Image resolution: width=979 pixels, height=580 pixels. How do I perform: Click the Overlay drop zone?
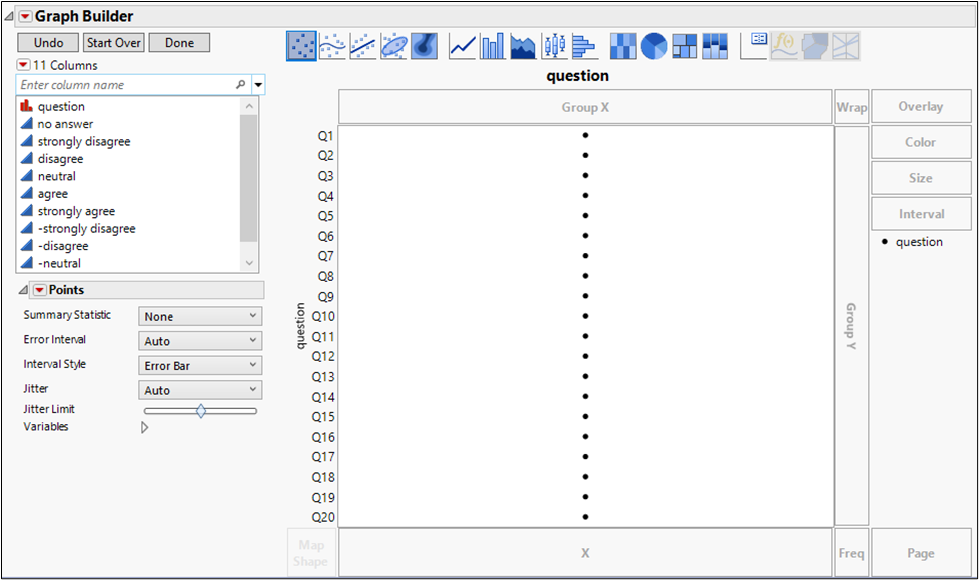pos(921,106)
